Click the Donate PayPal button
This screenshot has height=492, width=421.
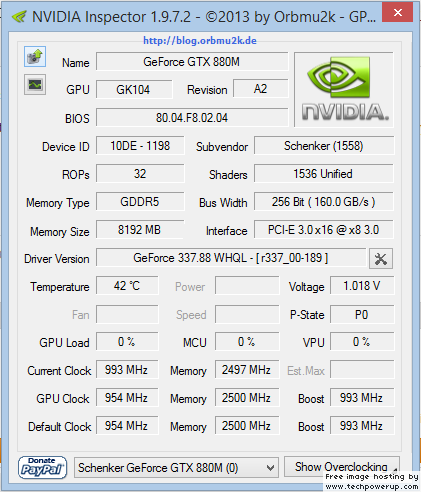[42, 467]
